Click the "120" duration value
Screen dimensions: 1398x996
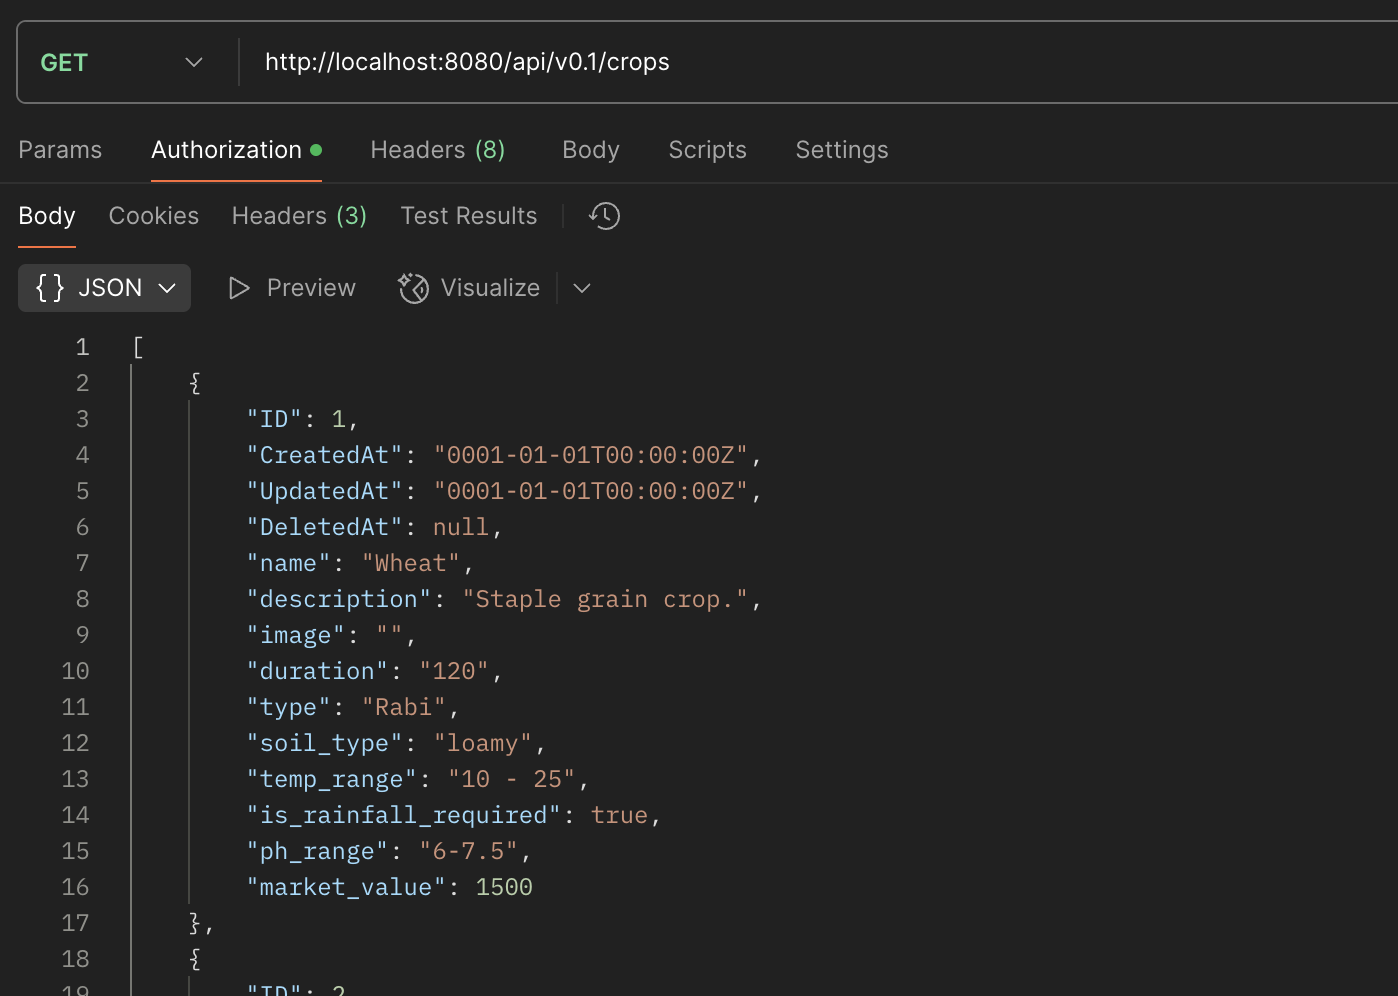click(454, 671)
